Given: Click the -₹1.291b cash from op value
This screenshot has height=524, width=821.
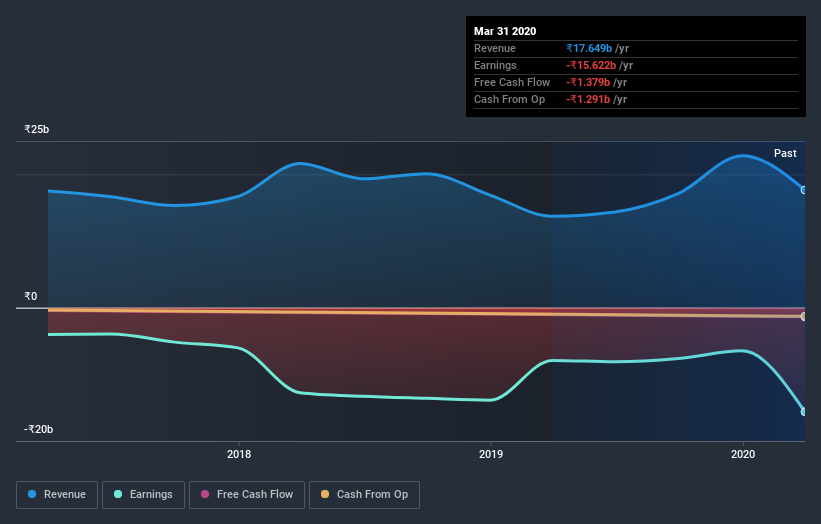Looking at the screenshot, I should click(x=588, y=99).
